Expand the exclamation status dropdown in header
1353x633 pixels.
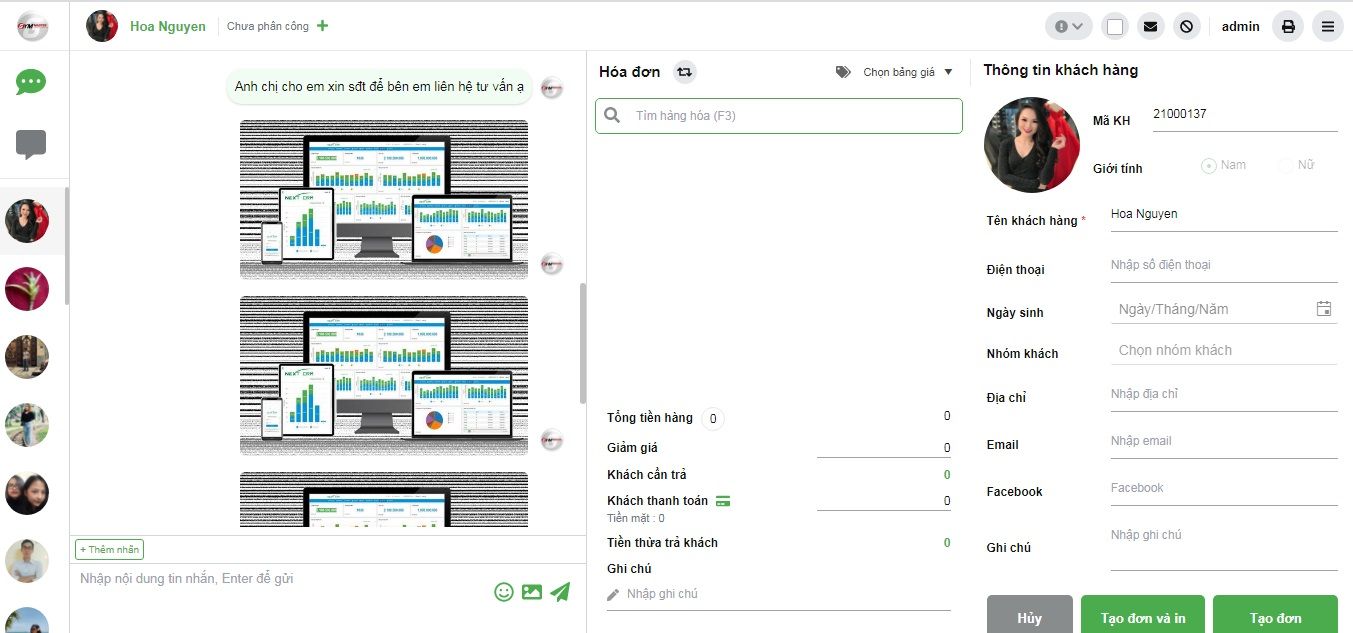[x=1068, y=27]
